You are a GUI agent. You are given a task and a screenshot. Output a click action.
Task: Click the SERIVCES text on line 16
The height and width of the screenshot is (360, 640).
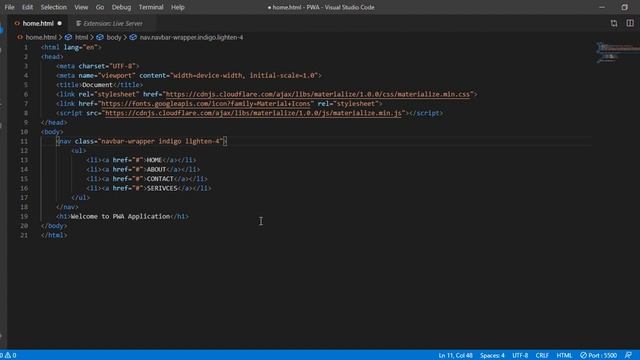coord(162,188)
